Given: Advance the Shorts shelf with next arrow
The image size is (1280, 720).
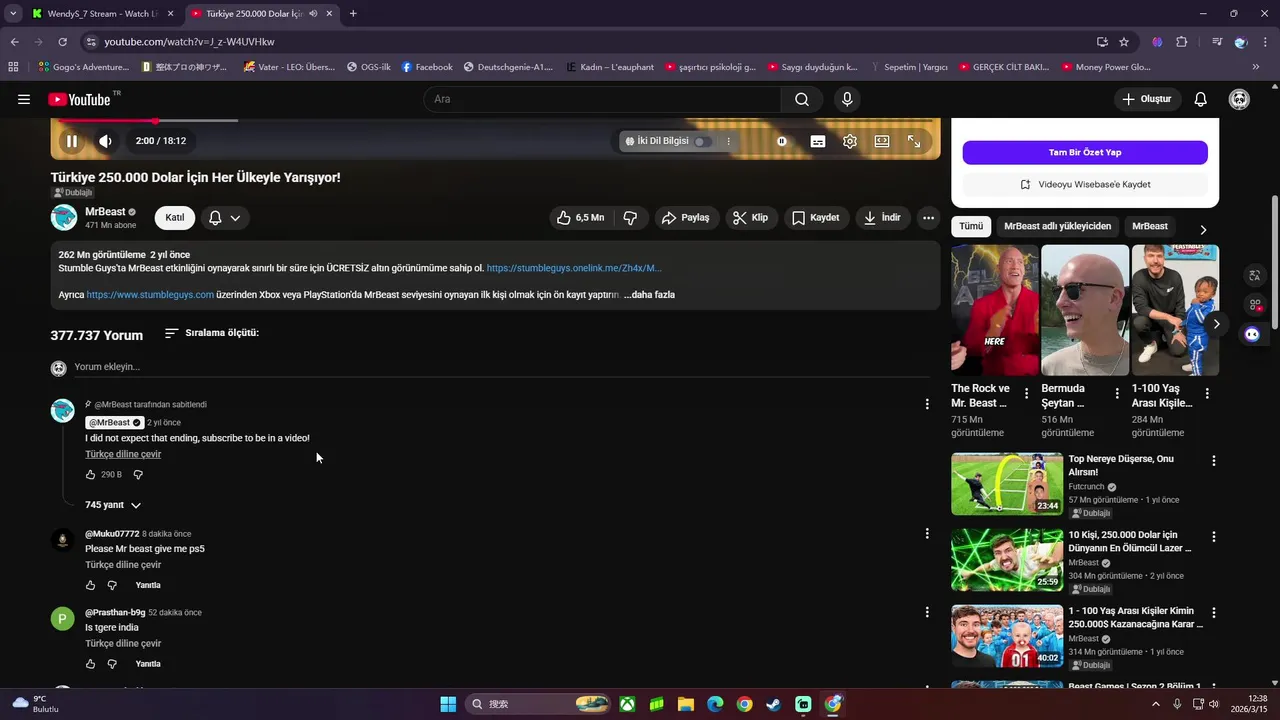Looking at the screenshot, I should pos(1216,324).
